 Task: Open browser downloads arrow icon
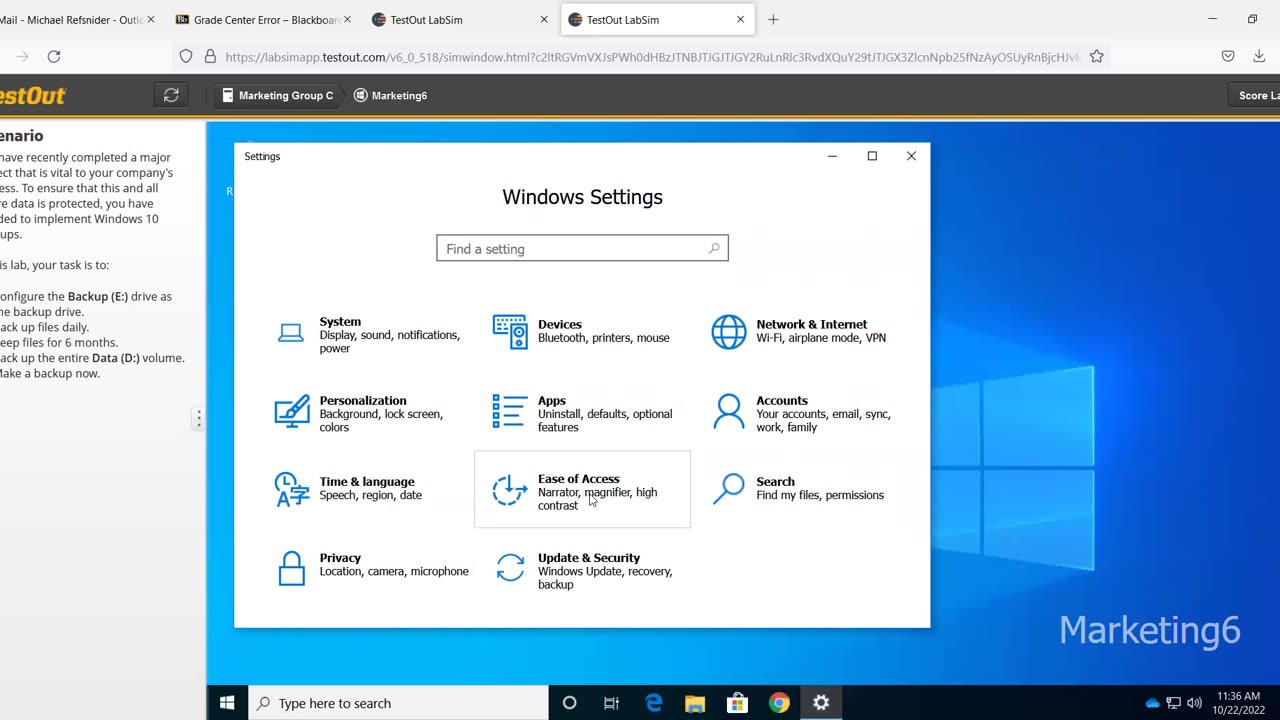click(x=1259, y=57)
